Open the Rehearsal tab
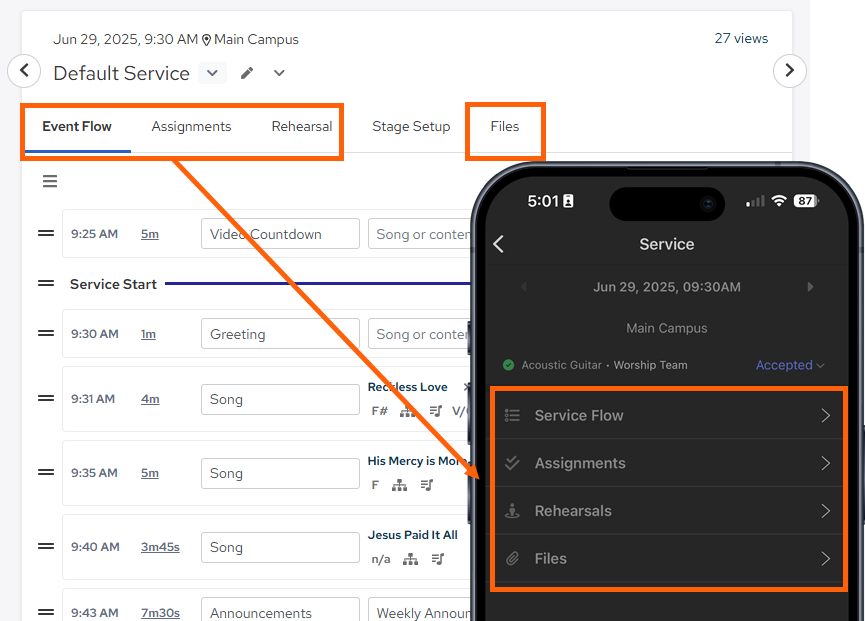The height and width of the screenshot is (621, 865). tap(301, 126)
